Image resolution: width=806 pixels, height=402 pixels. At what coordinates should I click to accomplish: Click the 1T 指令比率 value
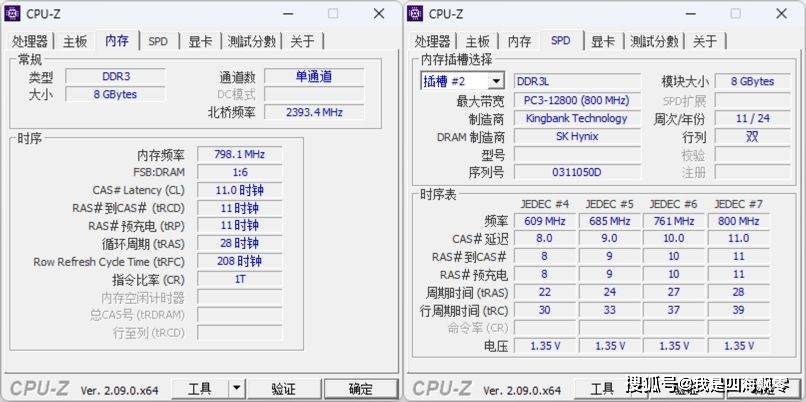240,279
